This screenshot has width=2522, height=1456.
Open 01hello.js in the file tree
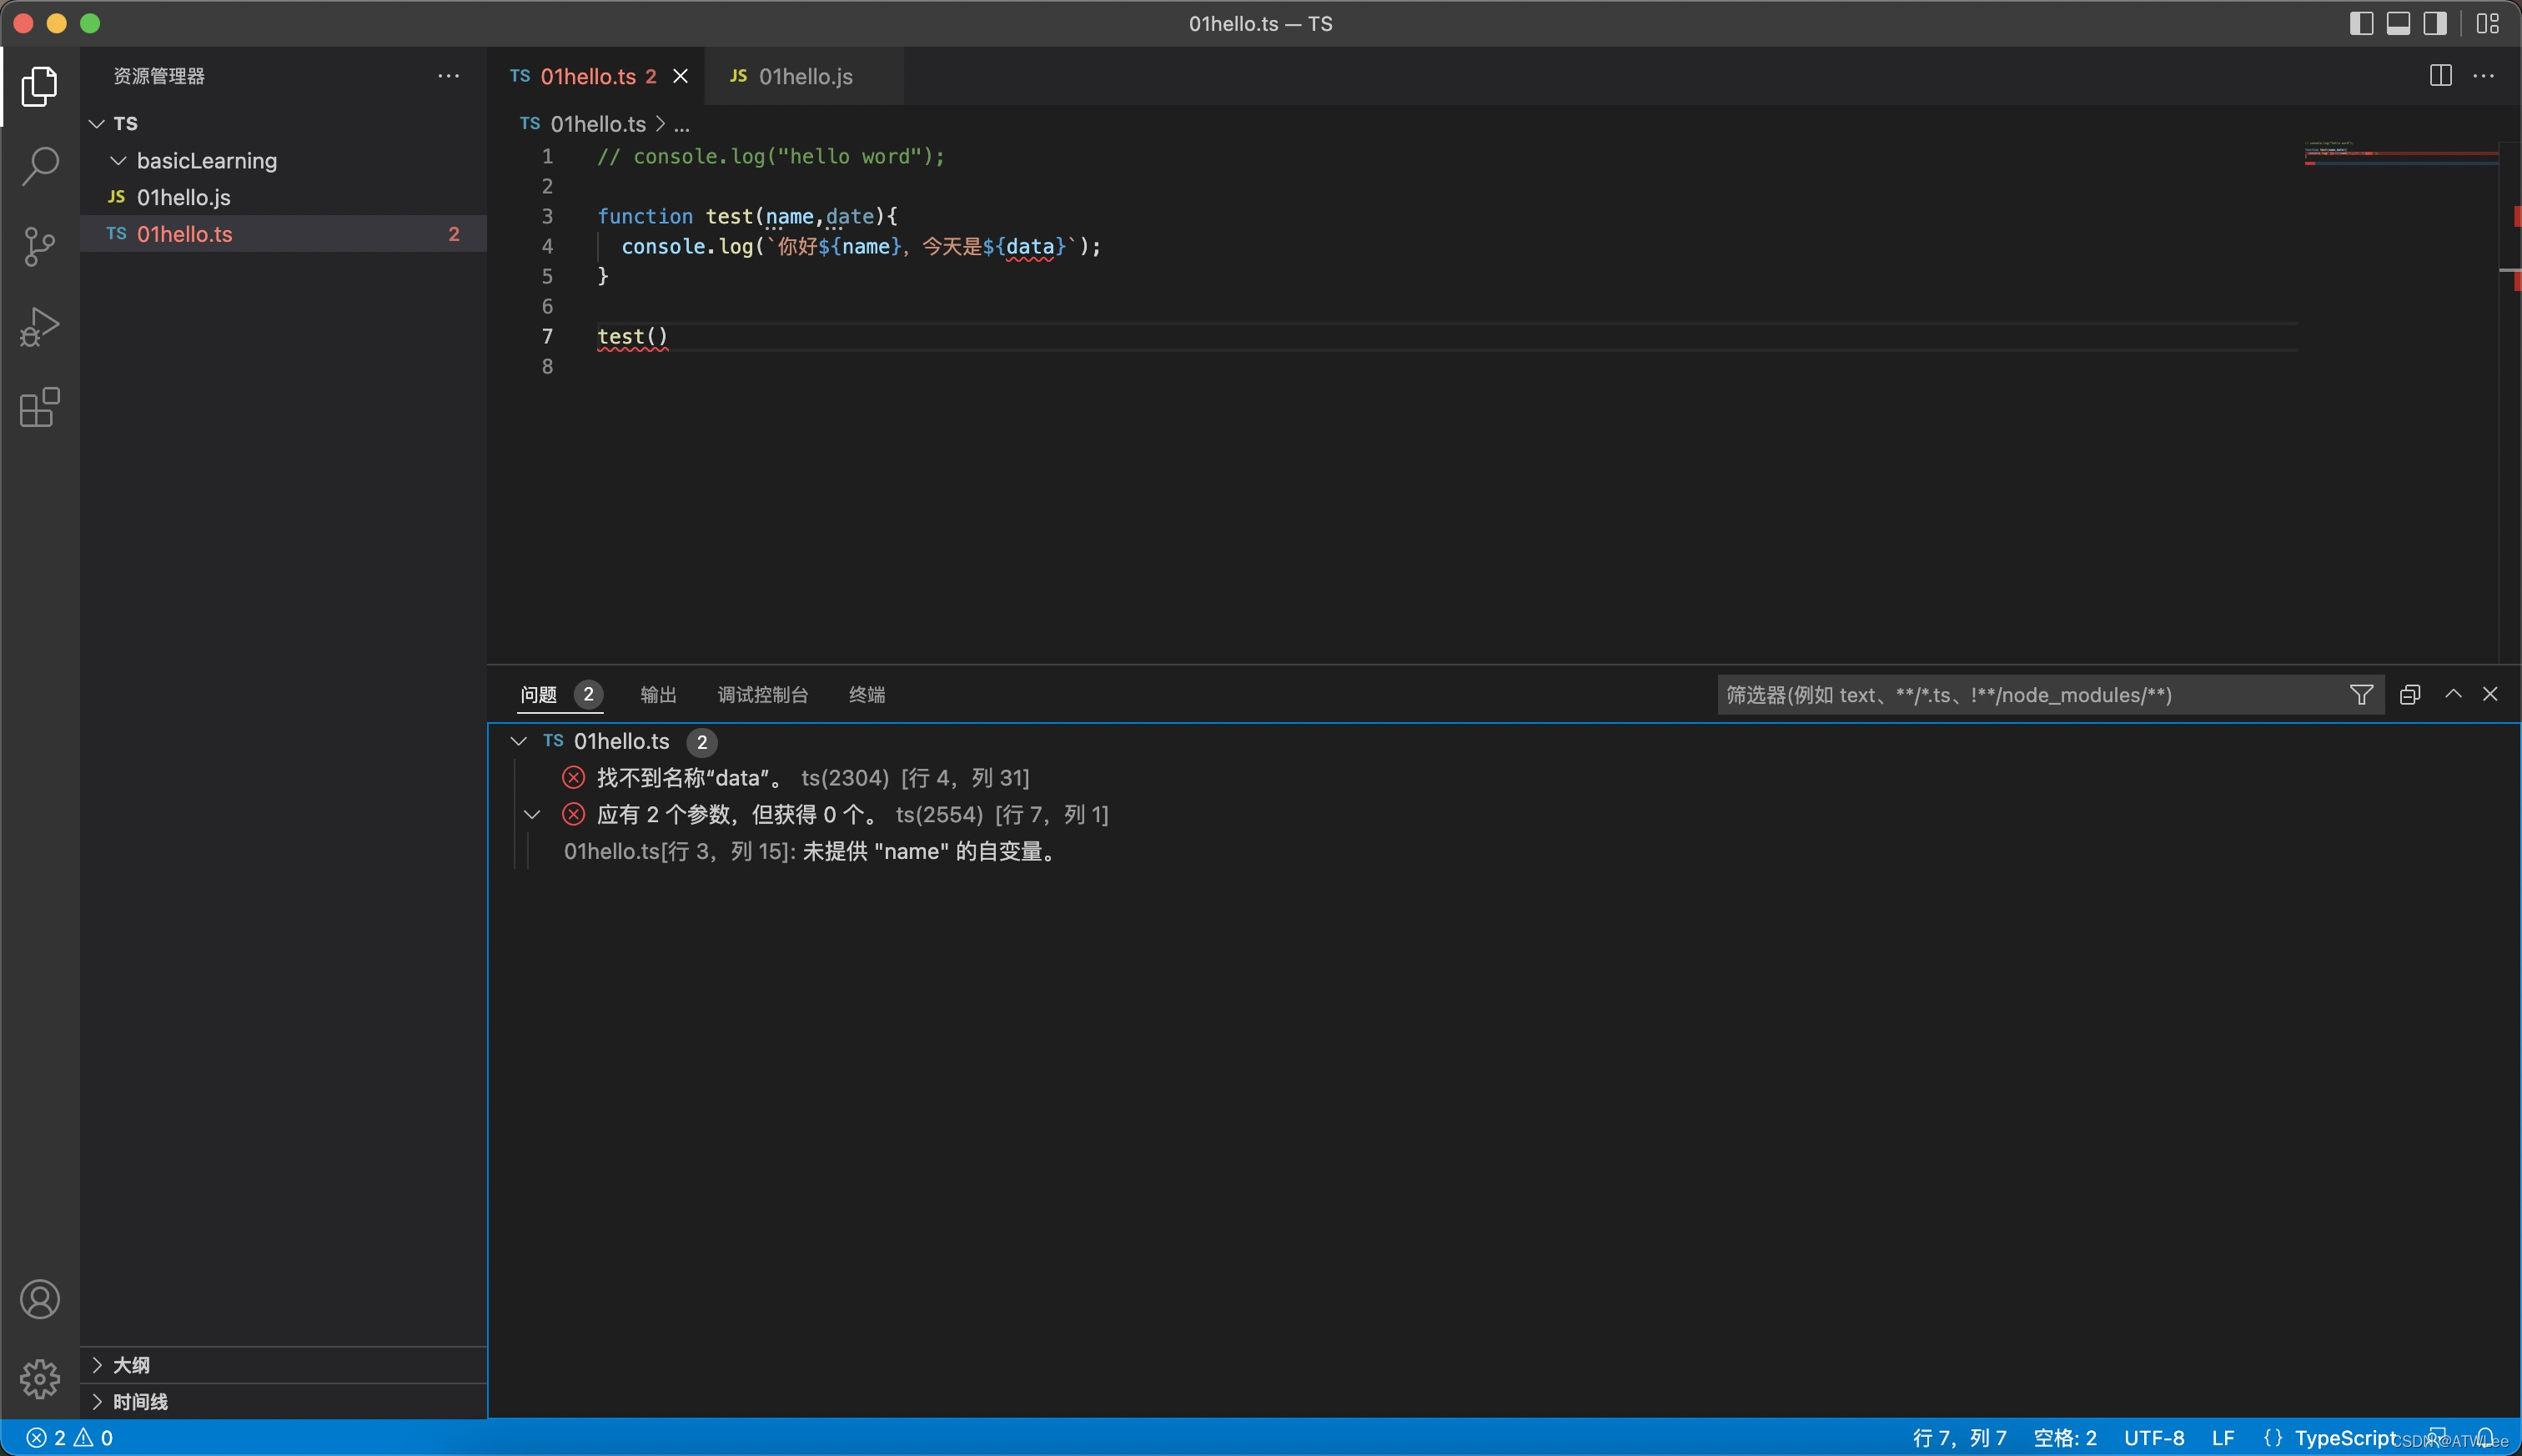(283, 197)
